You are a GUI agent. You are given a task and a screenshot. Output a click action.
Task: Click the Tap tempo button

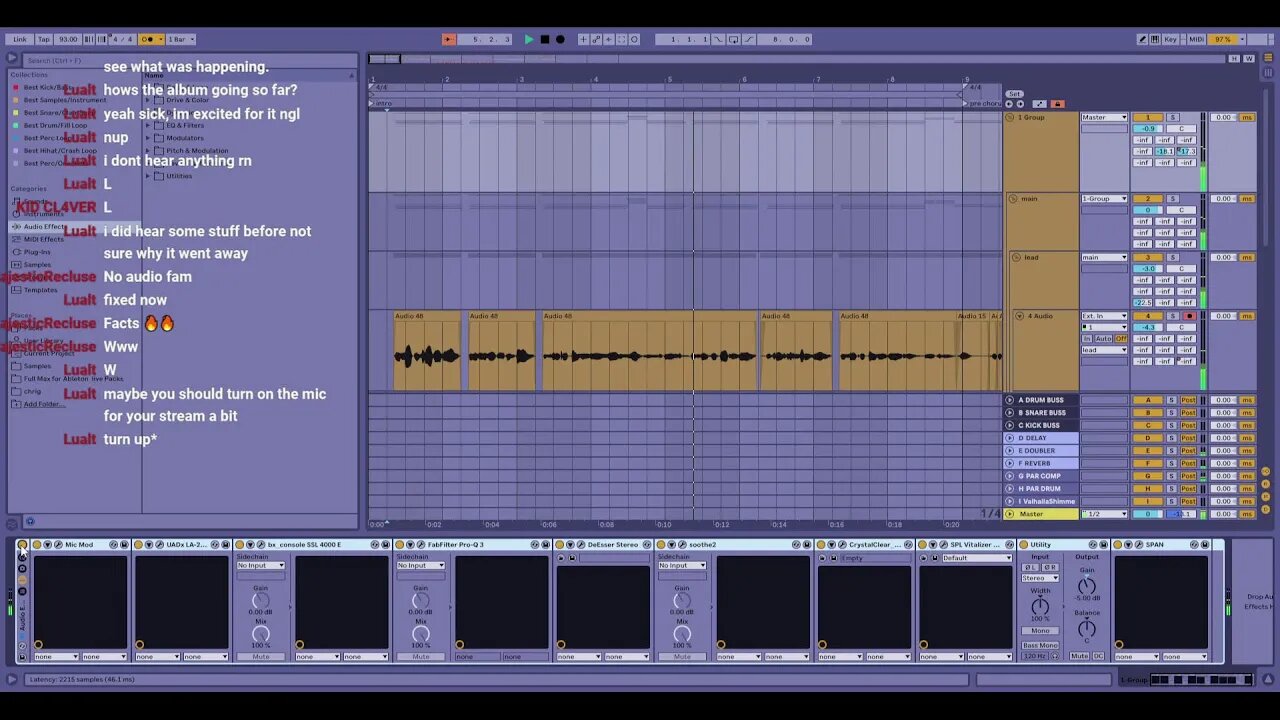point(43,39)
